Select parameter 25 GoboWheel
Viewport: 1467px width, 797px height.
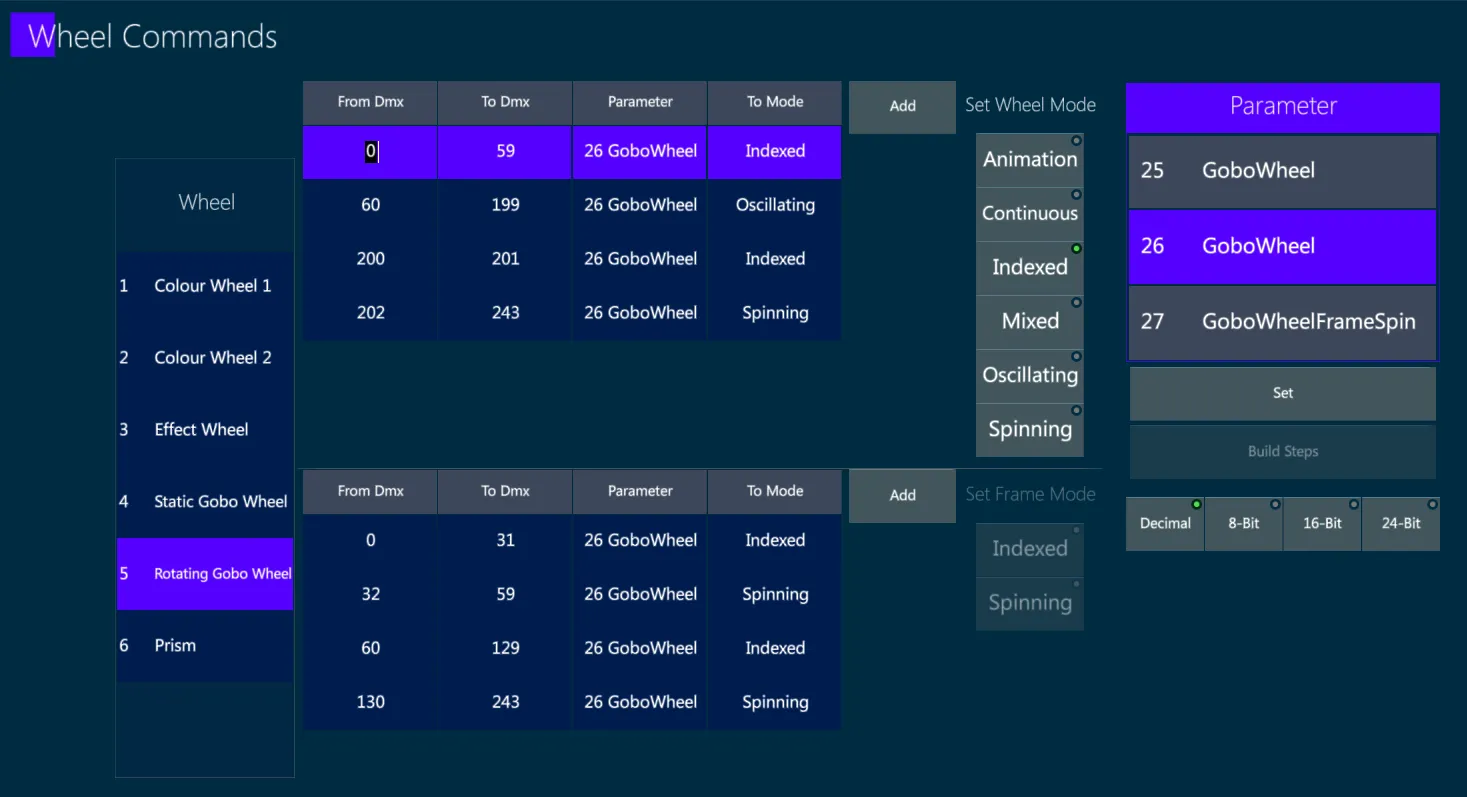point(1283,171)
